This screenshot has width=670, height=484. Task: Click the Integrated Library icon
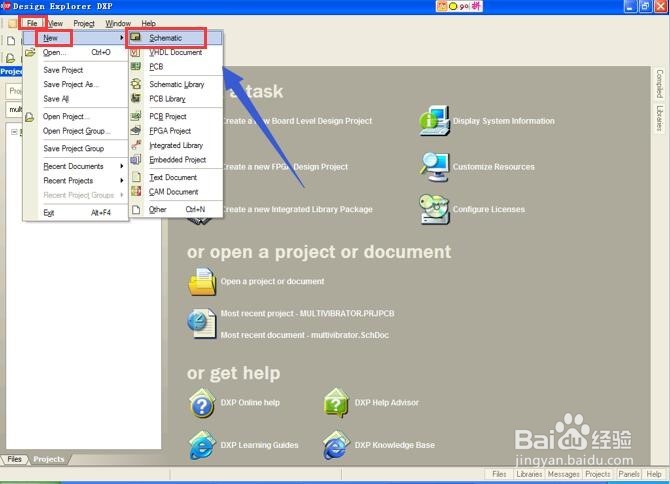coord(136,145)
